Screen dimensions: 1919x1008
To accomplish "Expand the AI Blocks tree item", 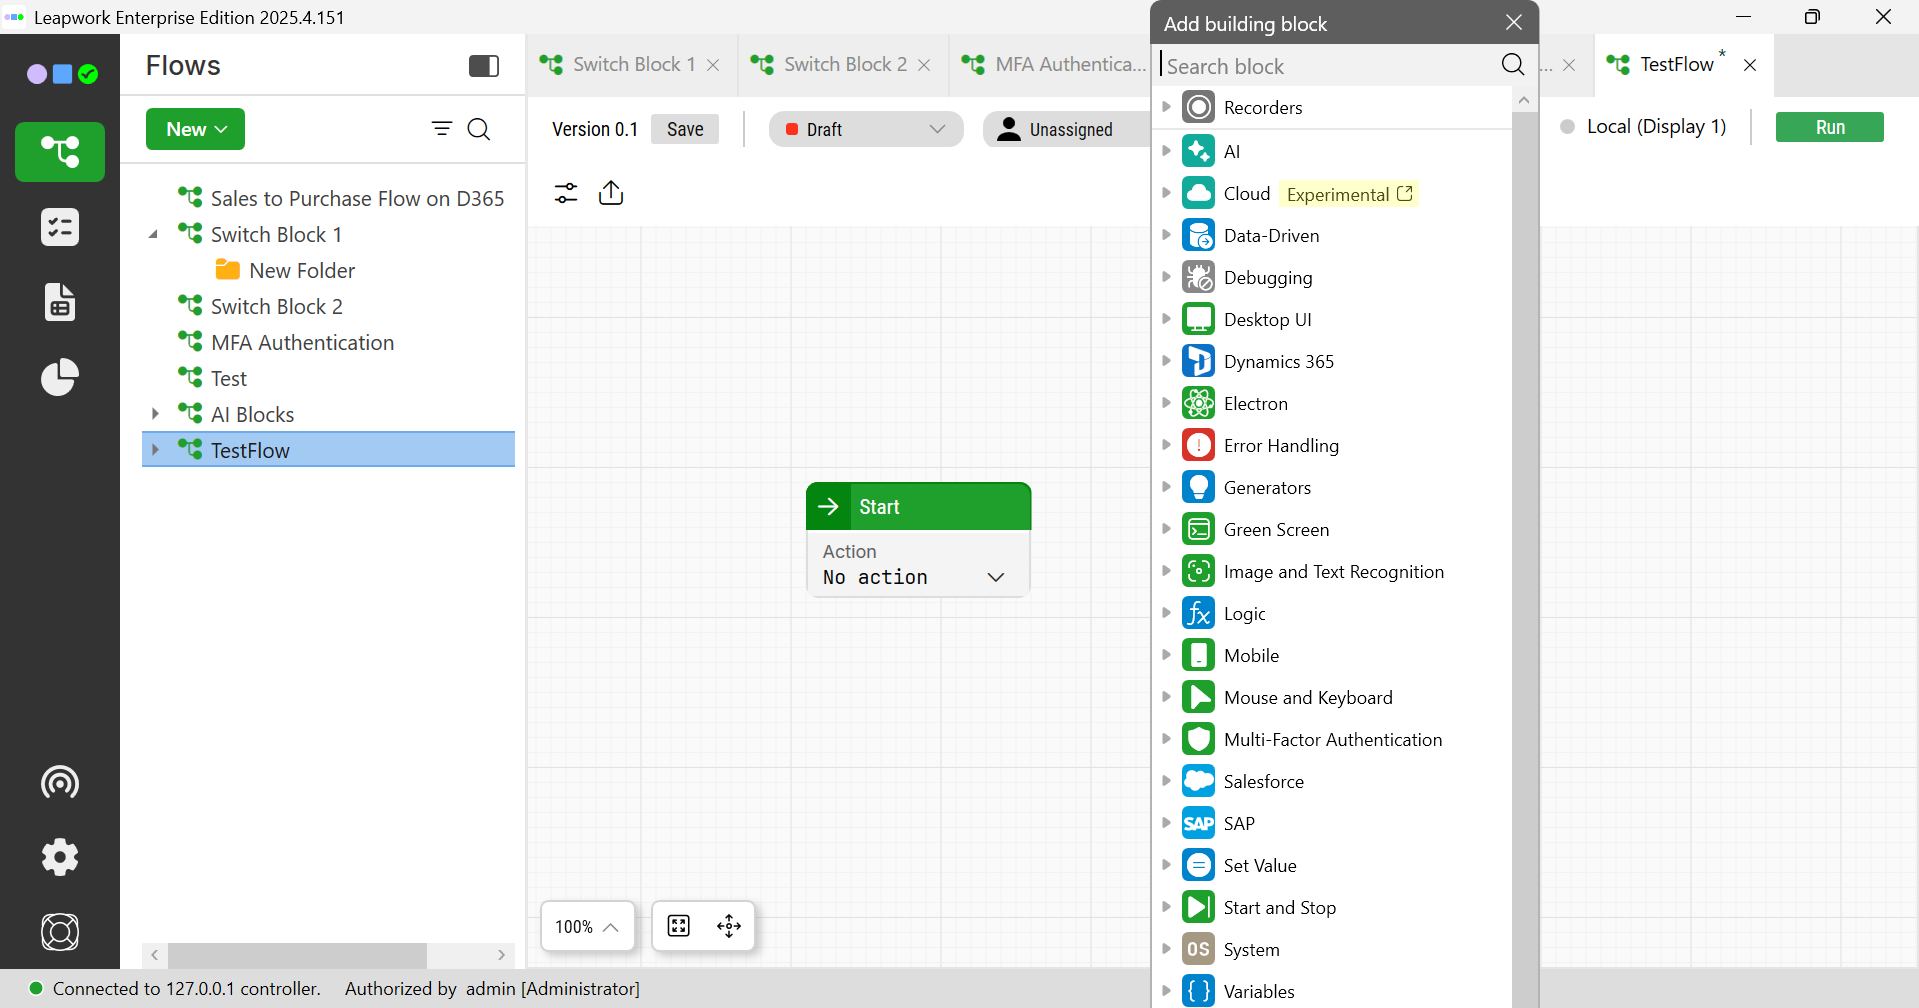I will point(155,414).
